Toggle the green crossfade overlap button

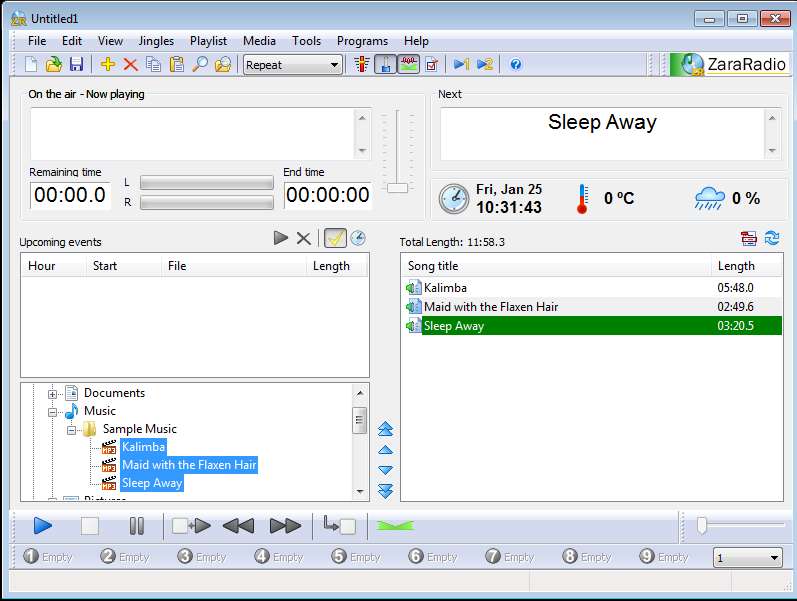395,526
